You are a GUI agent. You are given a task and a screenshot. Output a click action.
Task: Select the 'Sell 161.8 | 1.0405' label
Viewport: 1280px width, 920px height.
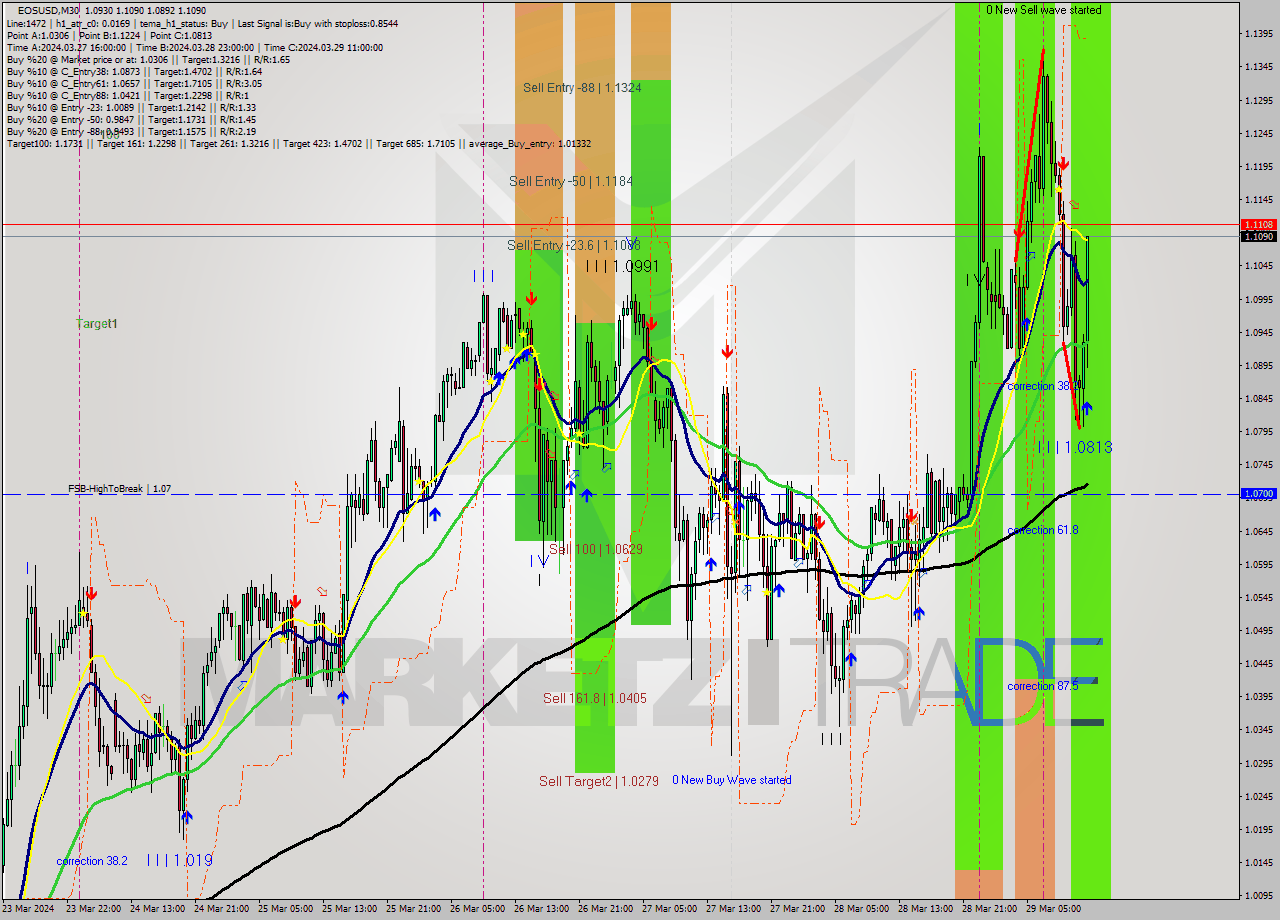pos(594,698)
